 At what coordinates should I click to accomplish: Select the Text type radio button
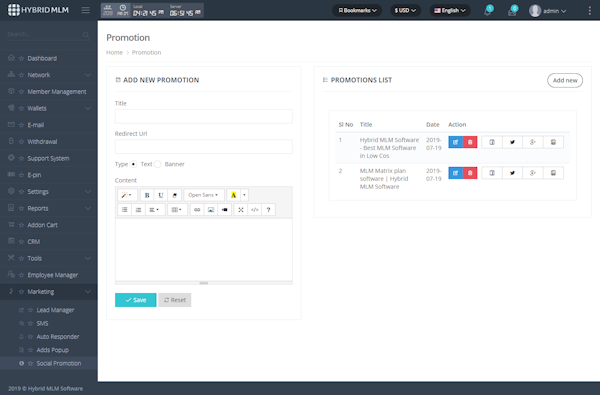133,164
